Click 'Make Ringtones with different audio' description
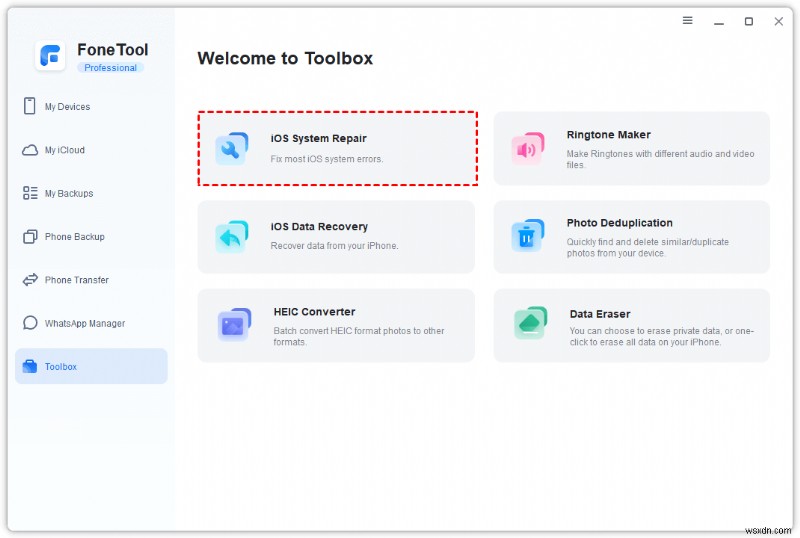The width and height of the screenshot is (800, 538). click(x=660, y=159)
